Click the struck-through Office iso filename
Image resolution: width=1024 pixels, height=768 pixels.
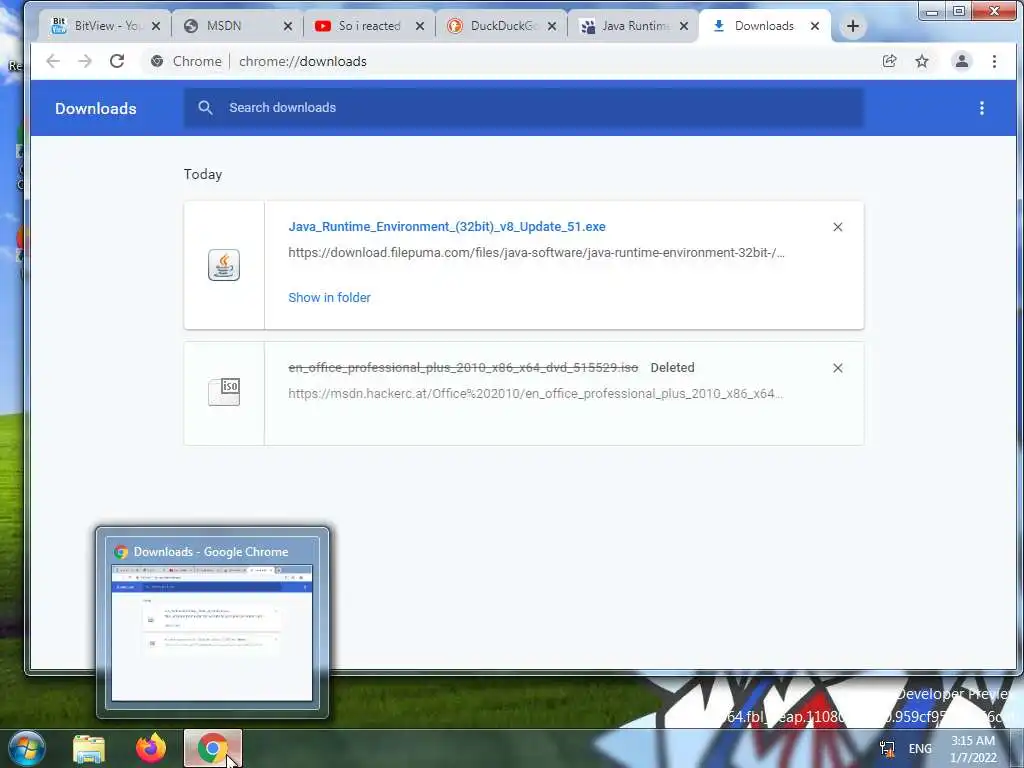click(x=463, y=368)
